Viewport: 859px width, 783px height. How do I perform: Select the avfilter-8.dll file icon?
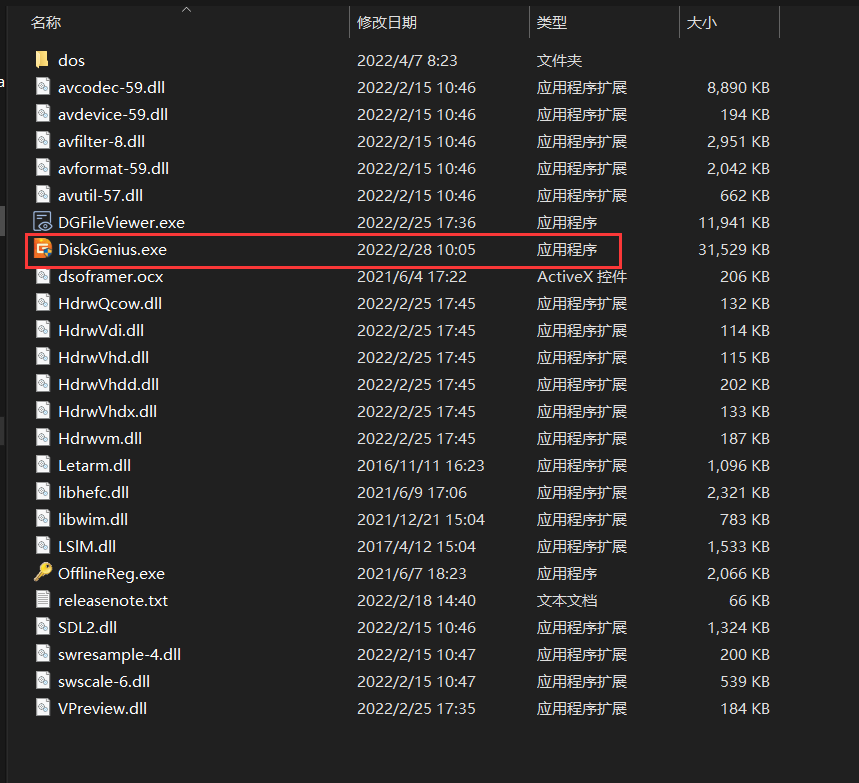point(43,141)
